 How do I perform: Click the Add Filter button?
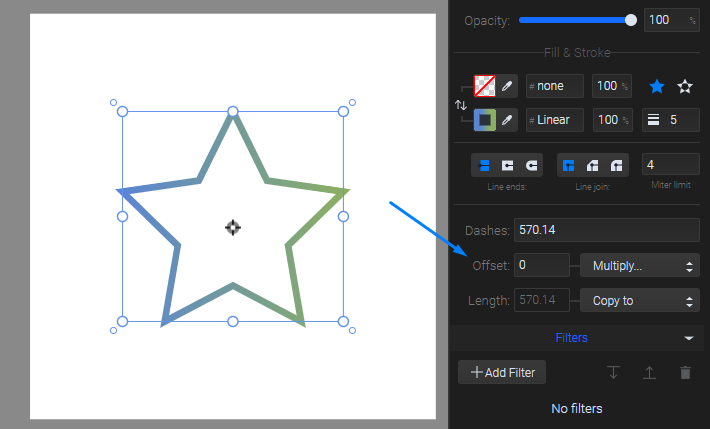(502, 372)
